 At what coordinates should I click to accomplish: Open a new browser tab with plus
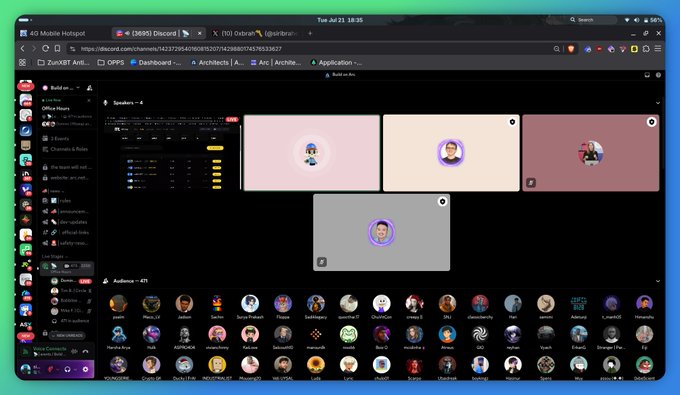tap(310, 33)
